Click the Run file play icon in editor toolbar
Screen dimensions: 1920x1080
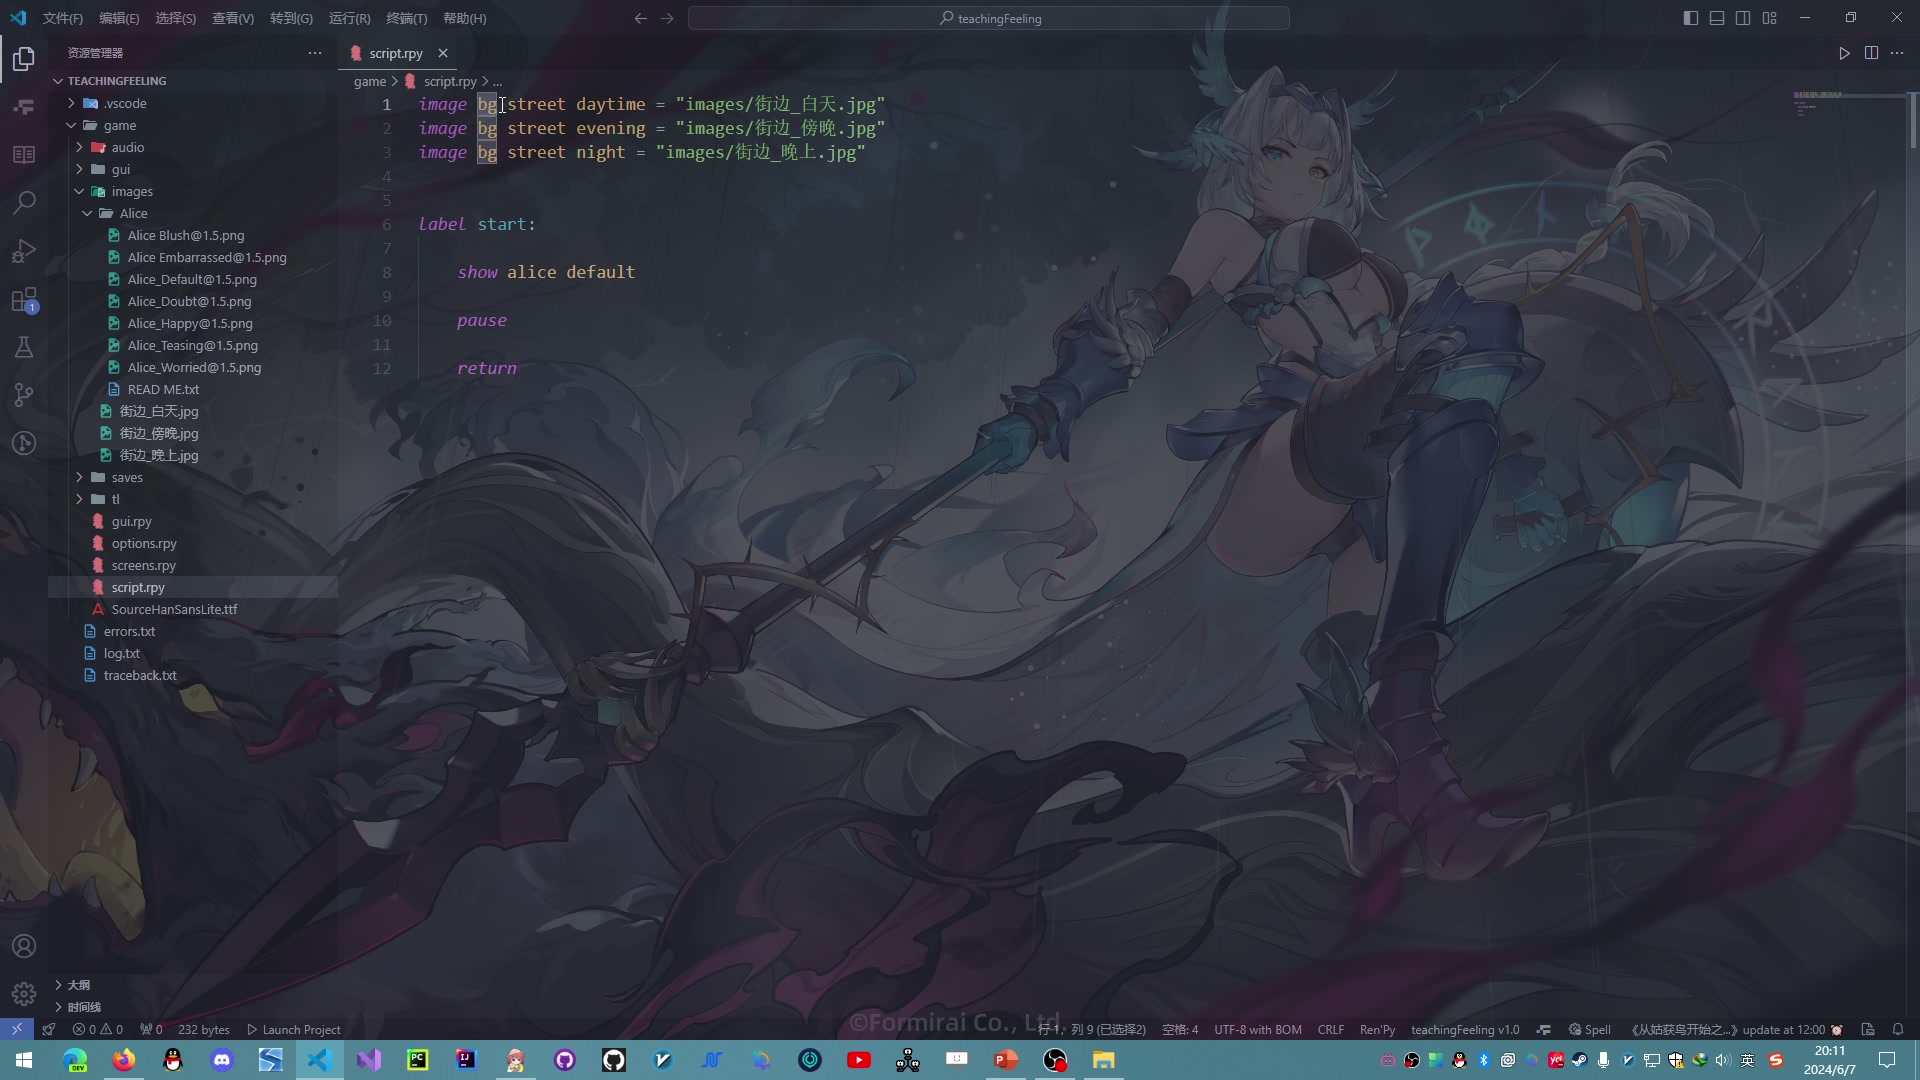[x=1844, y=53]
